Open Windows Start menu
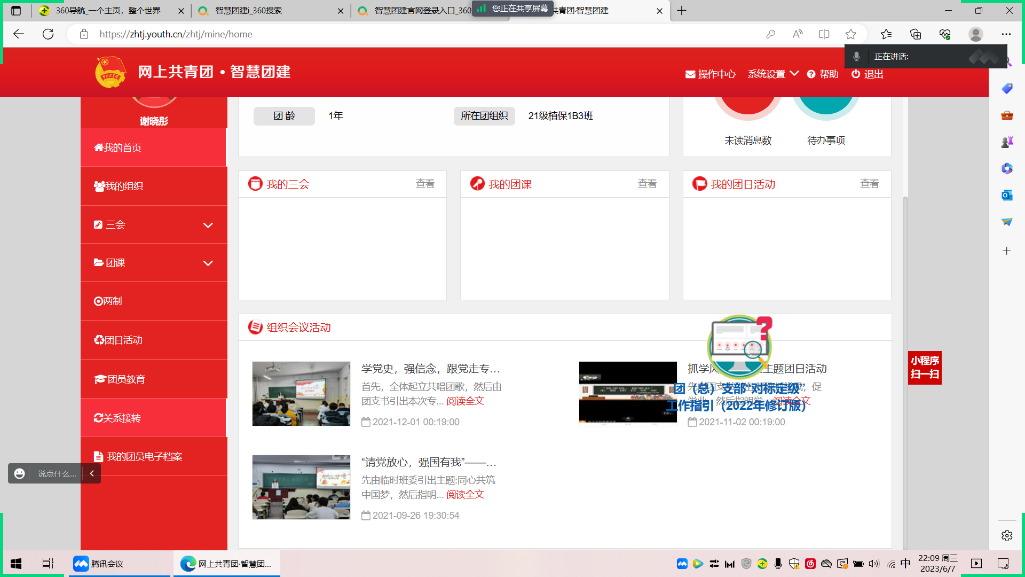Screen dimensions: 1025x577 [15, 564]
